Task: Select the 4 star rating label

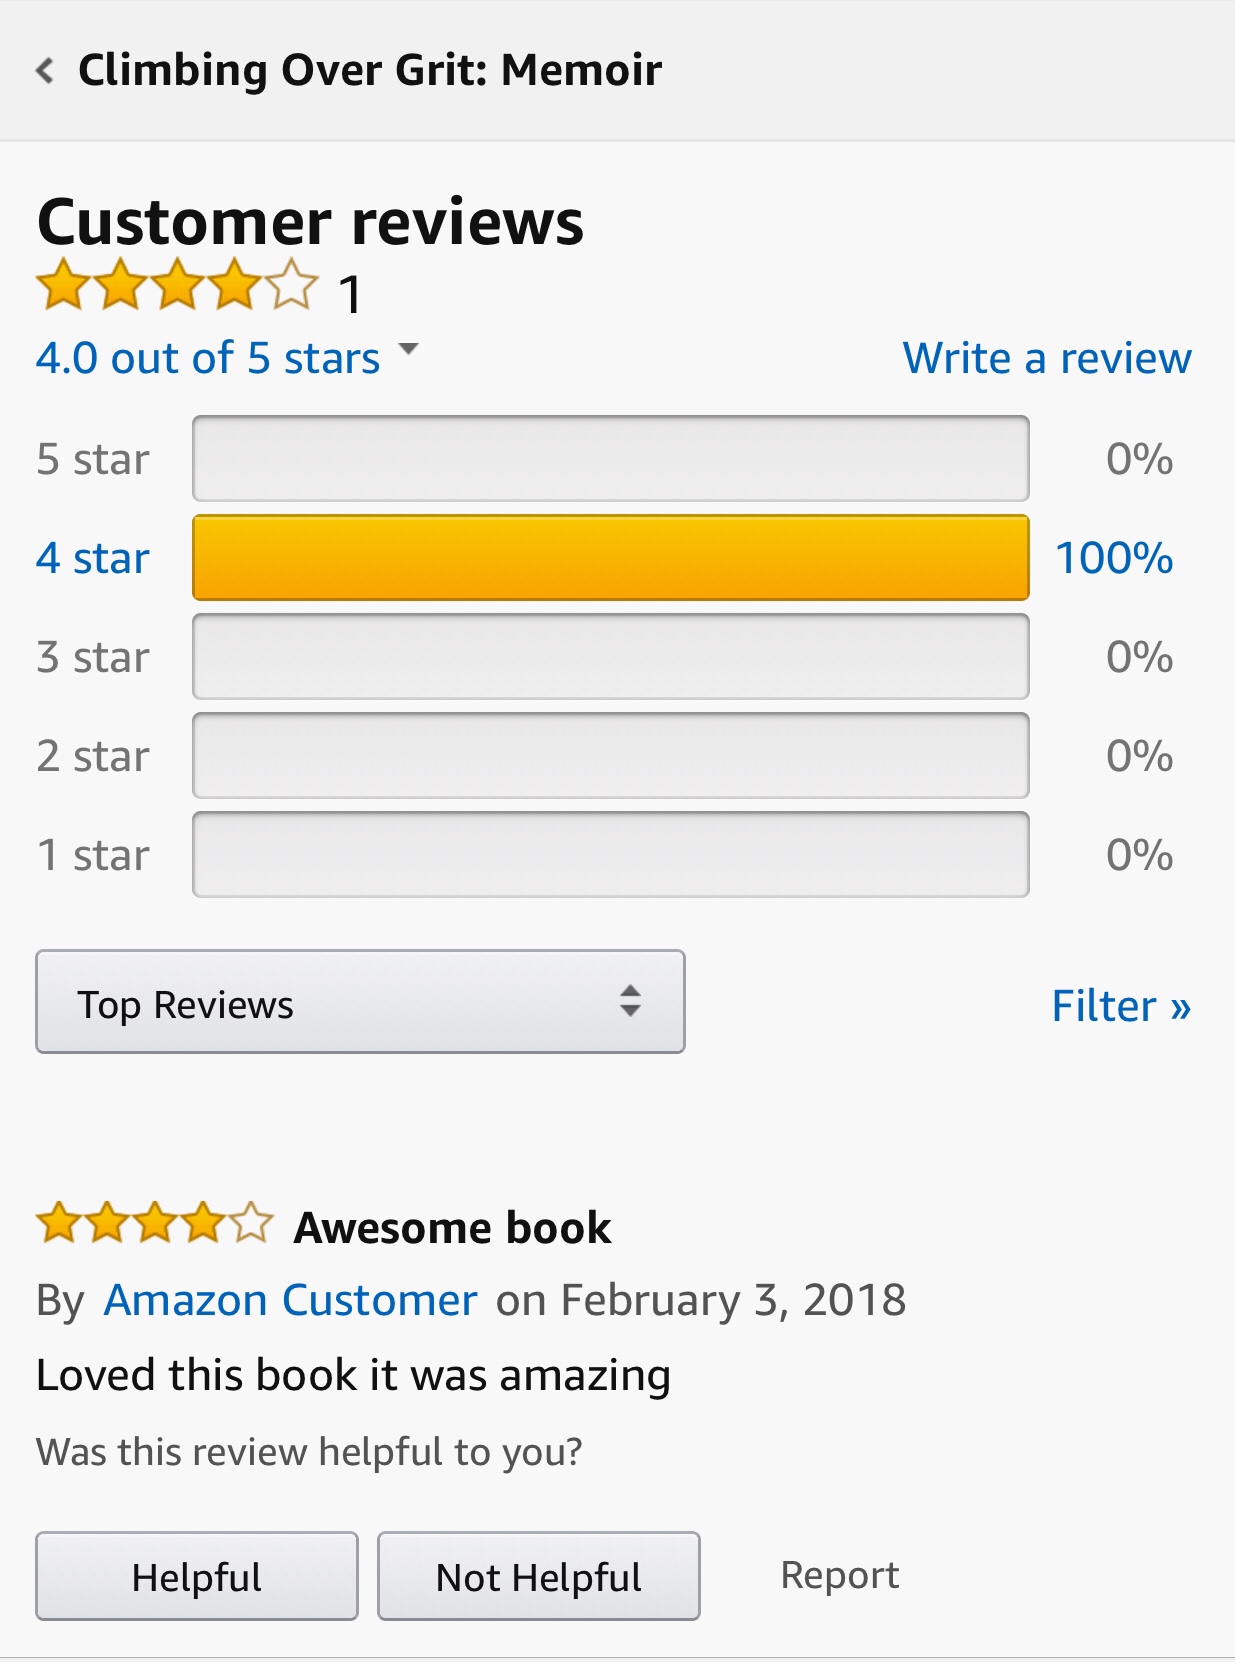Action: pyautogui.click(x=93, y=558)
